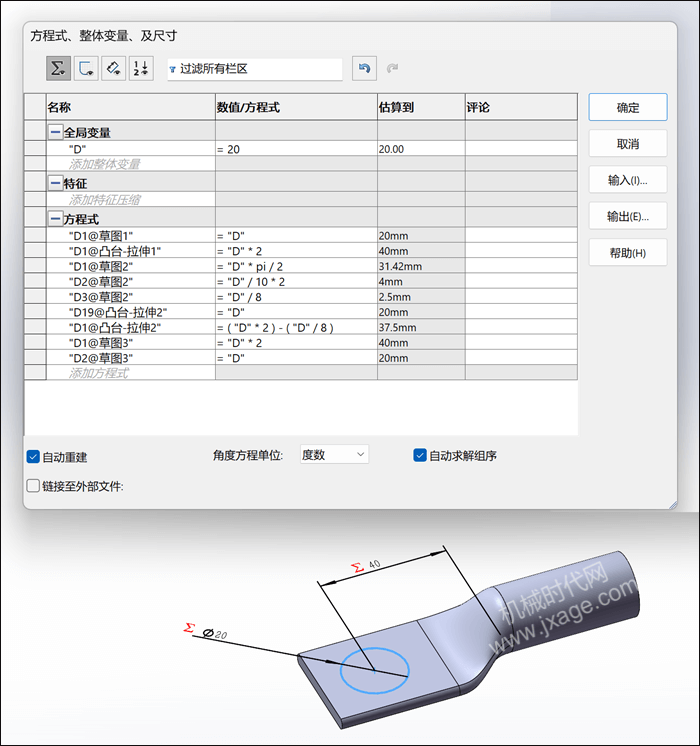This screenshot has height=746, width=700.
Task: Click the 评论 column header
Action: [x=522, y=107]
